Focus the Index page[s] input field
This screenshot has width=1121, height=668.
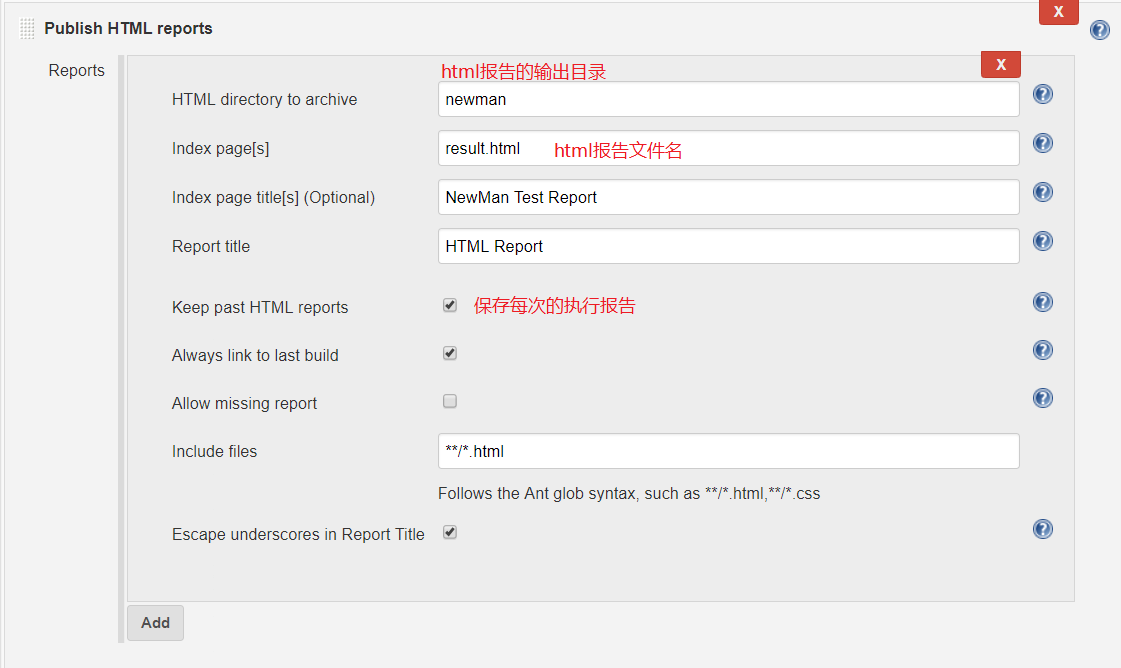(x=729, y=148)
